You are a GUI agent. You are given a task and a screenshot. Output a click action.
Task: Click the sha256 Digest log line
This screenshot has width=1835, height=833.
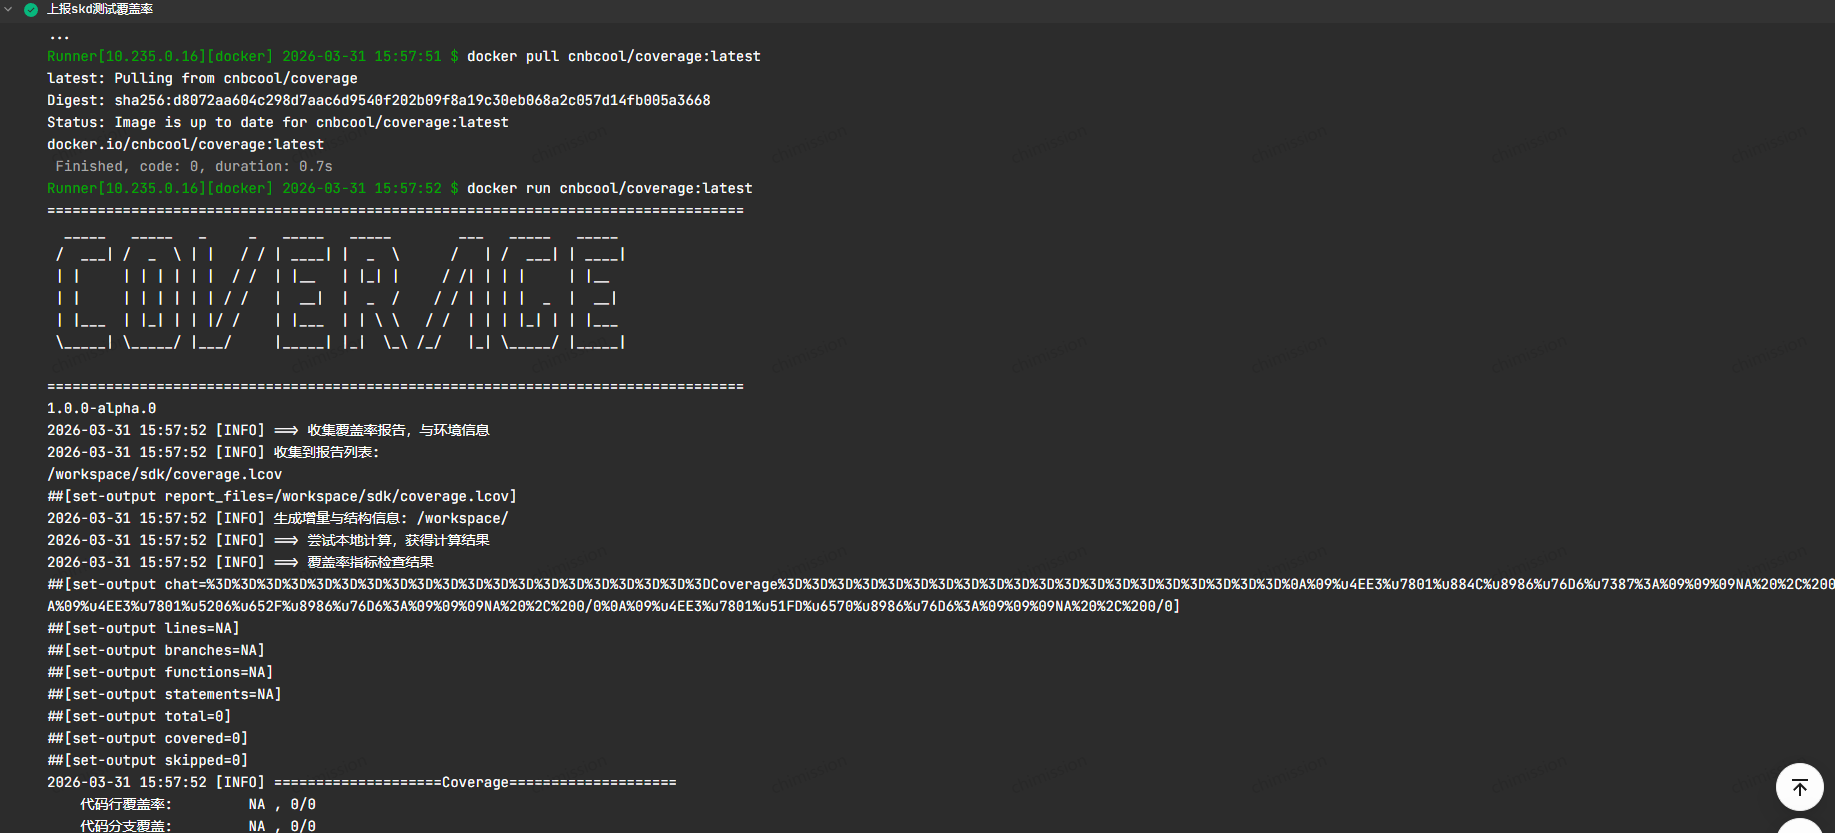coord(378,101)
